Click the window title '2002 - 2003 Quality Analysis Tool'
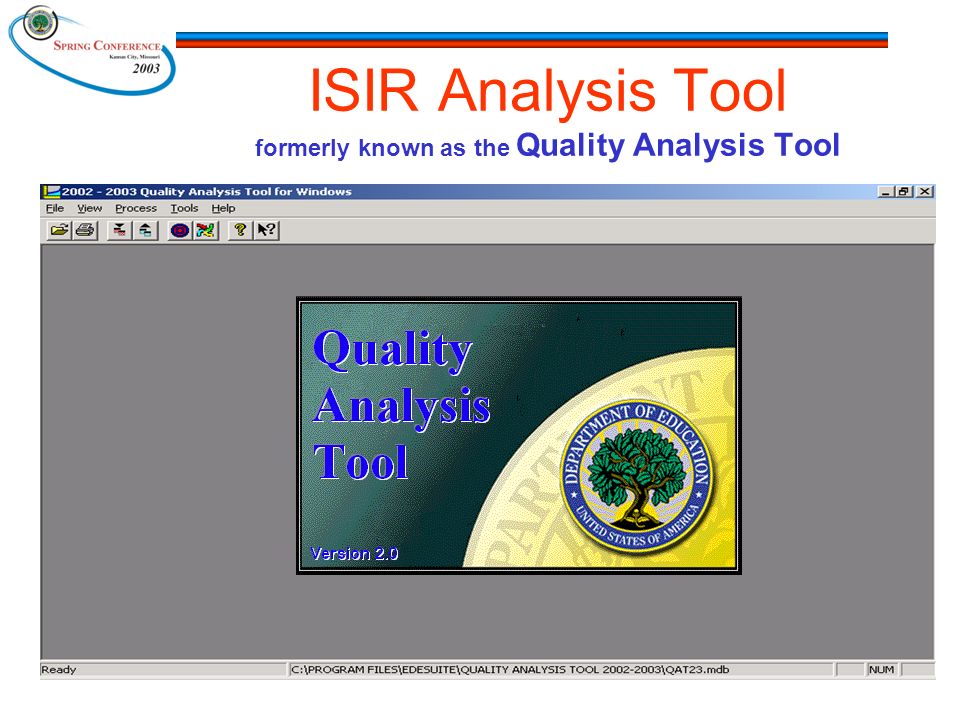The image size is (960, 720). click(x=207, y=191)
